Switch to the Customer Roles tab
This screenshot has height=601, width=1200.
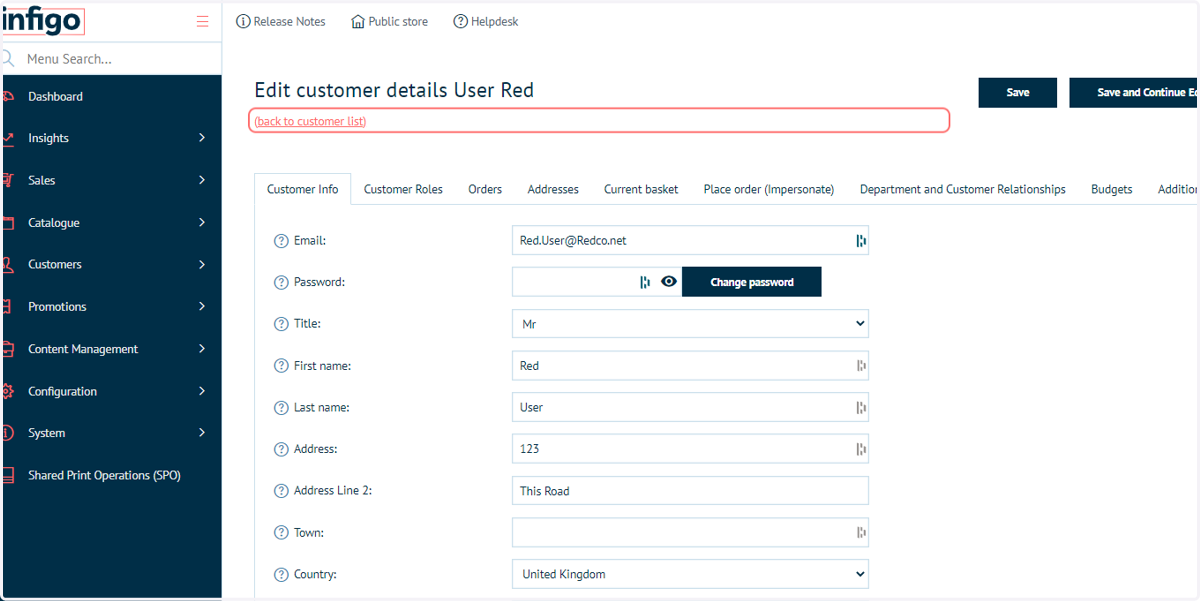tap(403, 189)
